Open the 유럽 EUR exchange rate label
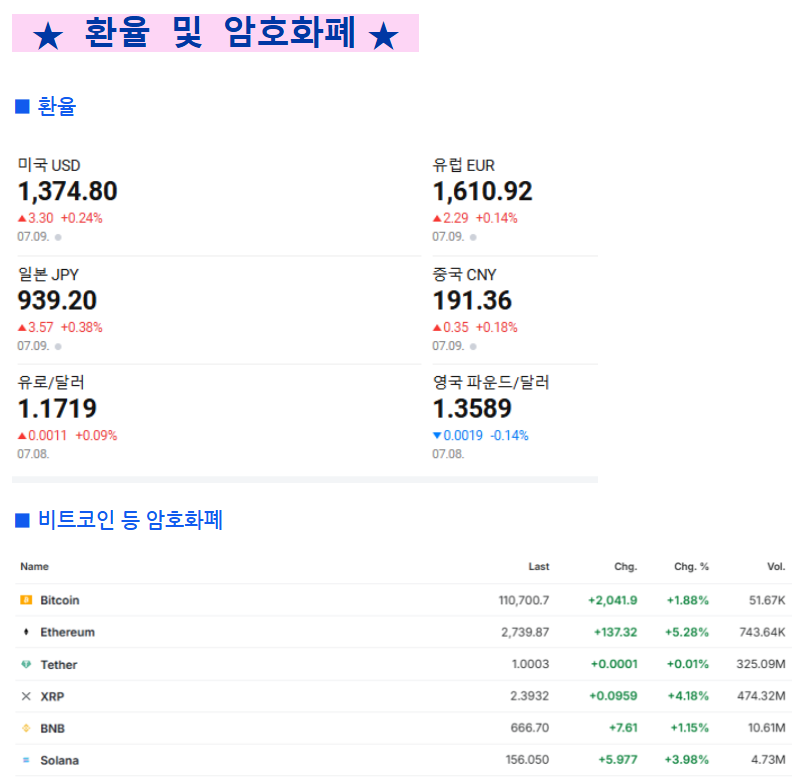The image size is (797, 778). click(x=464, y=165)
